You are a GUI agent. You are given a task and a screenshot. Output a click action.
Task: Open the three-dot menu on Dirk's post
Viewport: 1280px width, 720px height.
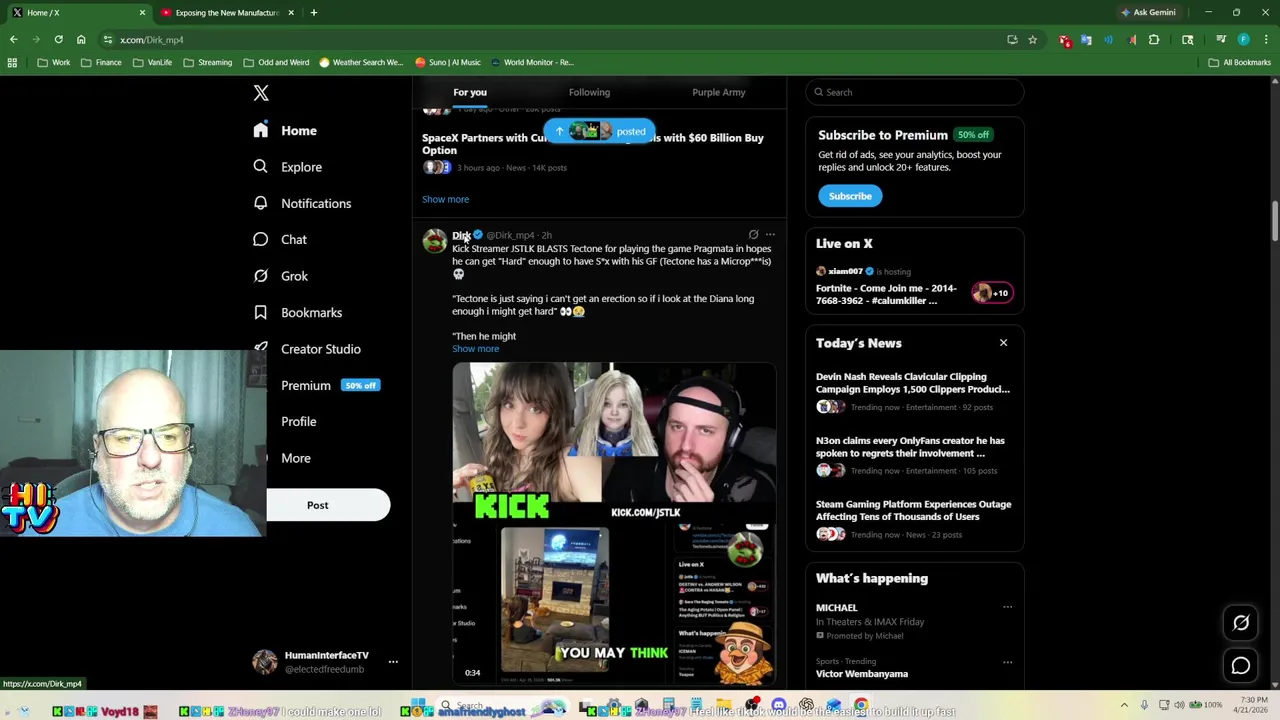pyautogui.click(x=770, y=235)
